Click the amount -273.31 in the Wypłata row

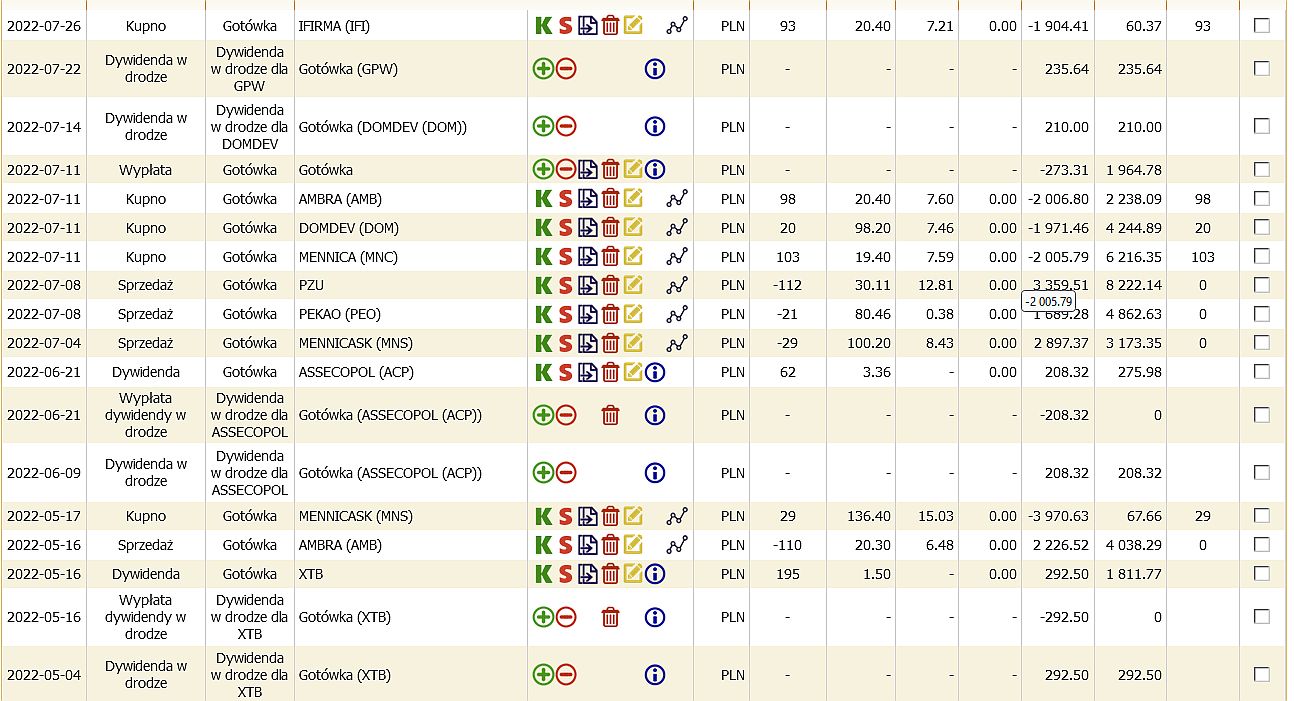[x=1065, y=170]
